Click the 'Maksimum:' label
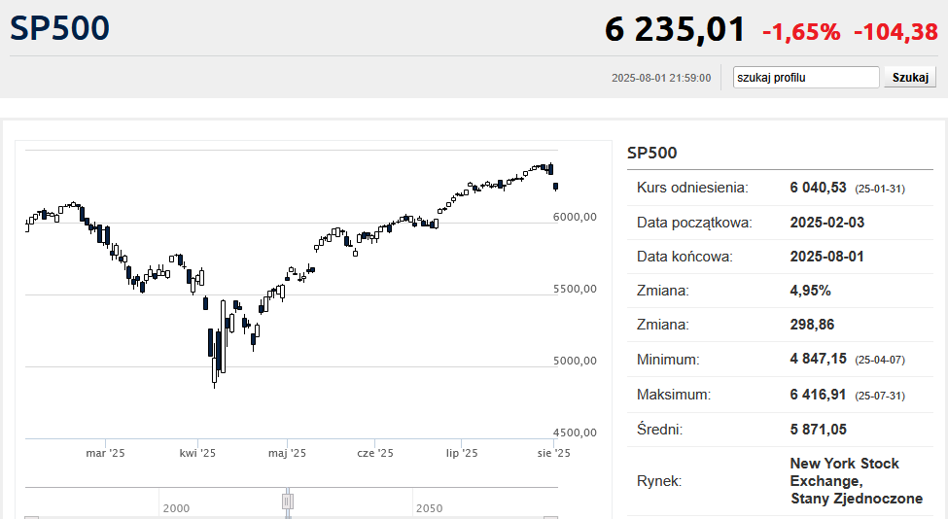This screenshot has height=519, width=948. pos(674,395)
